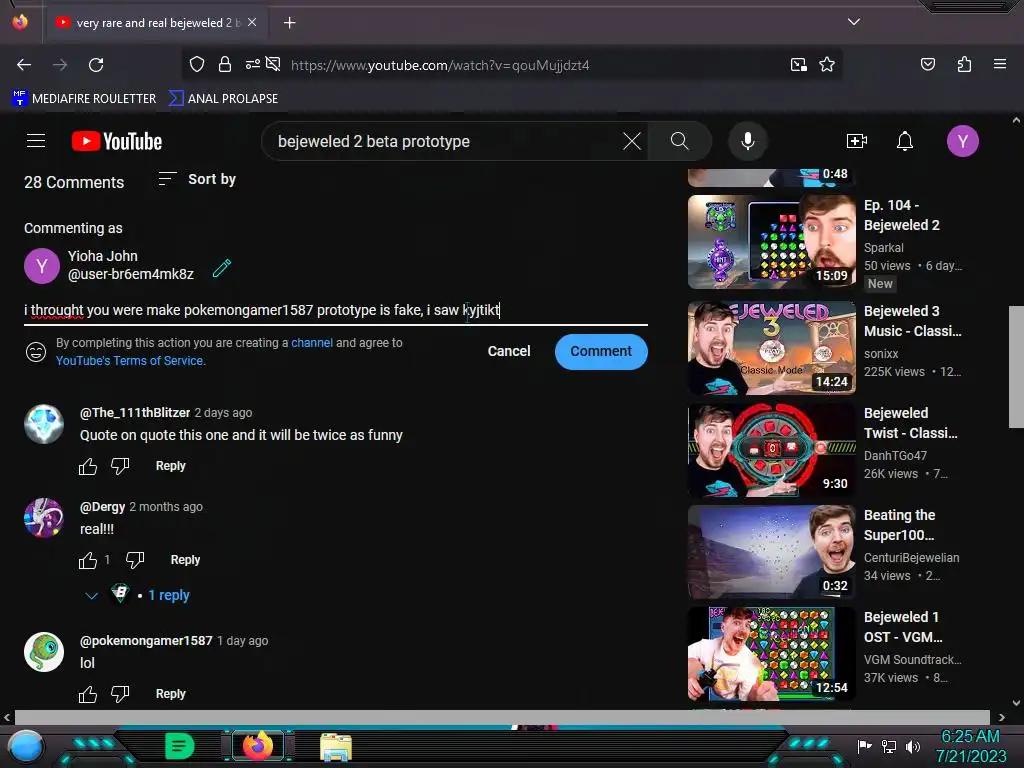This screenshot has width=1024, height=768.
Task: Open the volume speaker tray icon
Action: 912,746
